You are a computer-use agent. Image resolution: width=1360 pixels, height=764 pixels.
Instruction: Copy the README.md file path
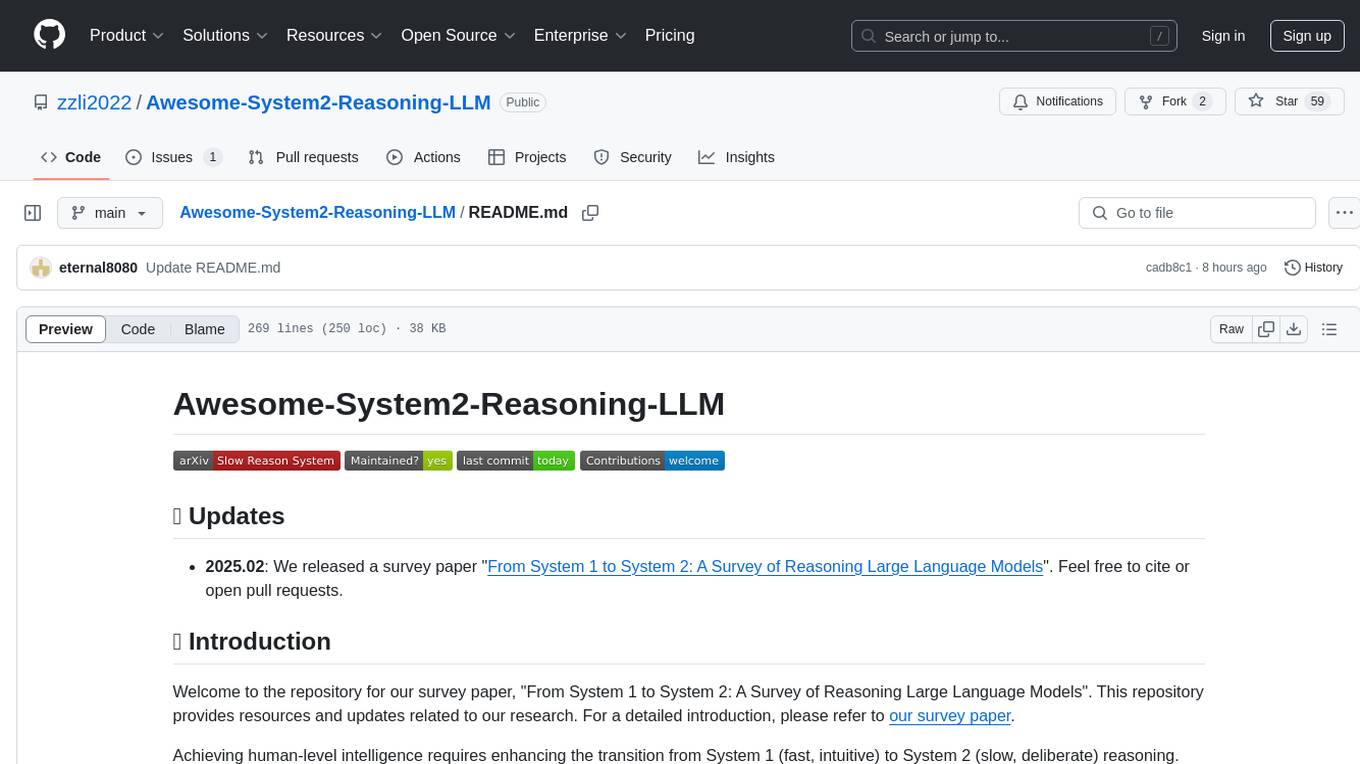pyautogui.click(x=590, y=213)
